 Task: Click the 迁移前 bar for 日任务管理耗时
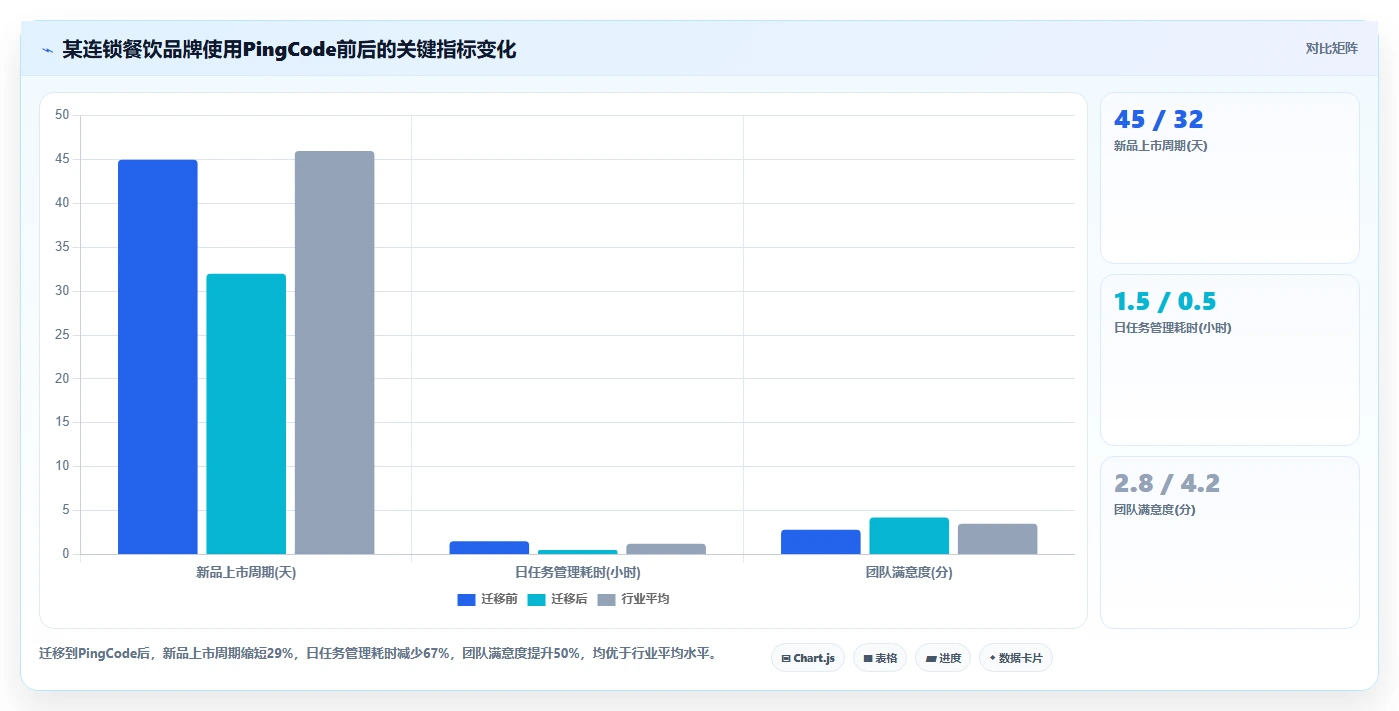(490, 548)
